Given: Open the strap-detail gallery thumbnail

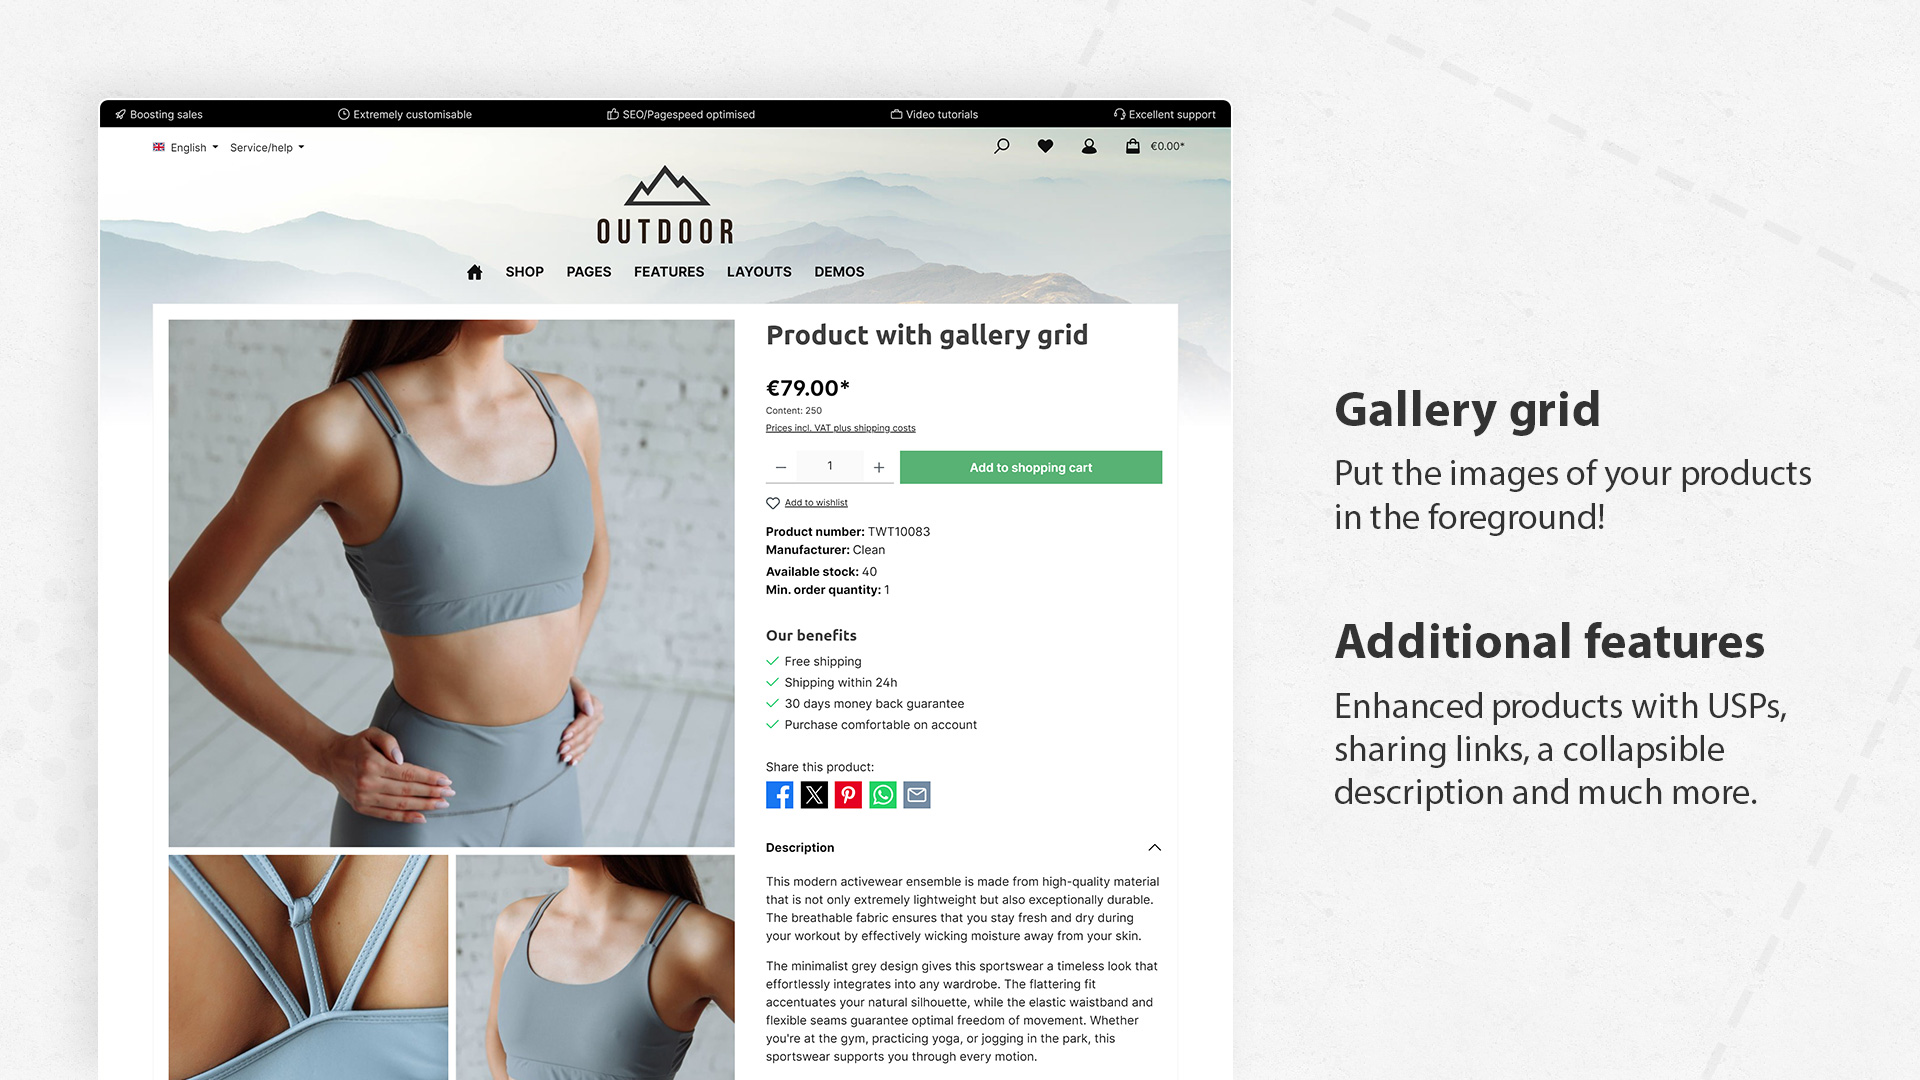Looking at the screenshot, I should (308, 966).
